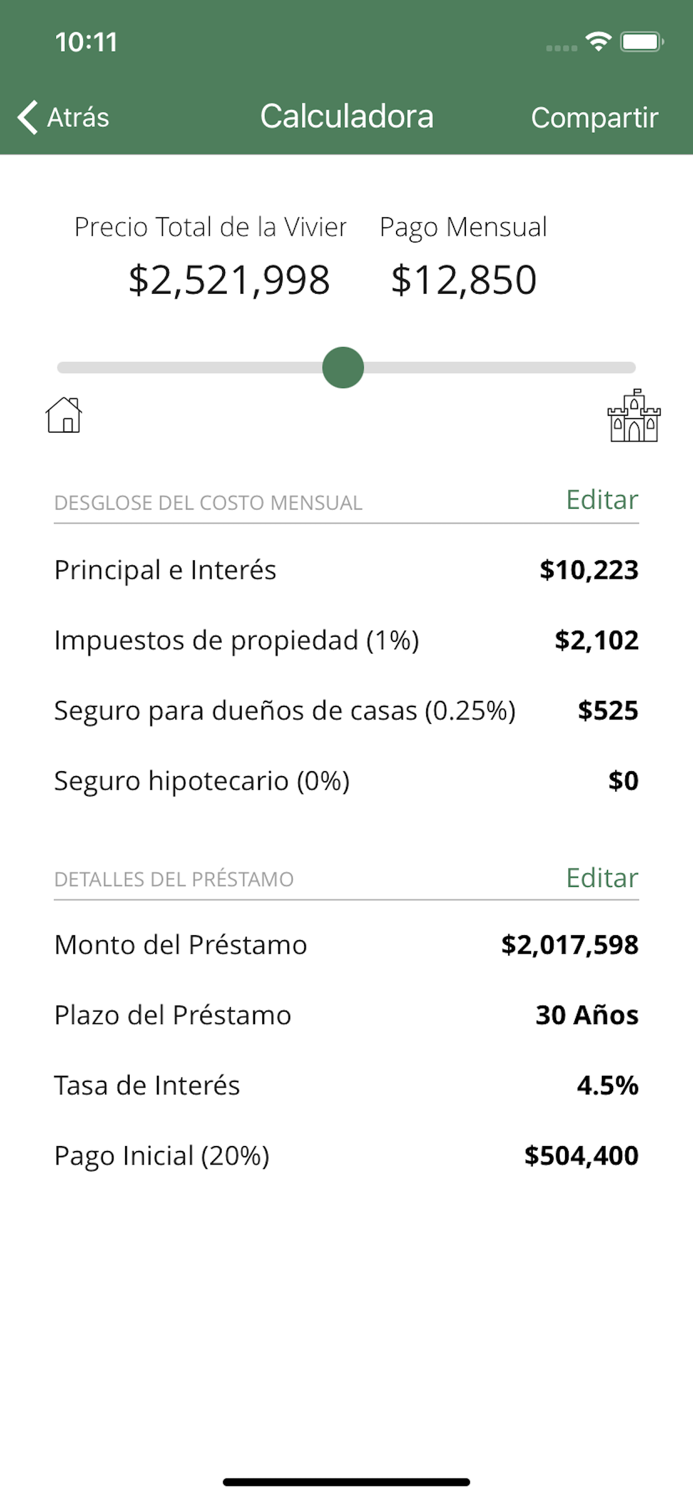
Task: Tap the cellular signal dots in the status bar
Action: (x=561, y=44)
